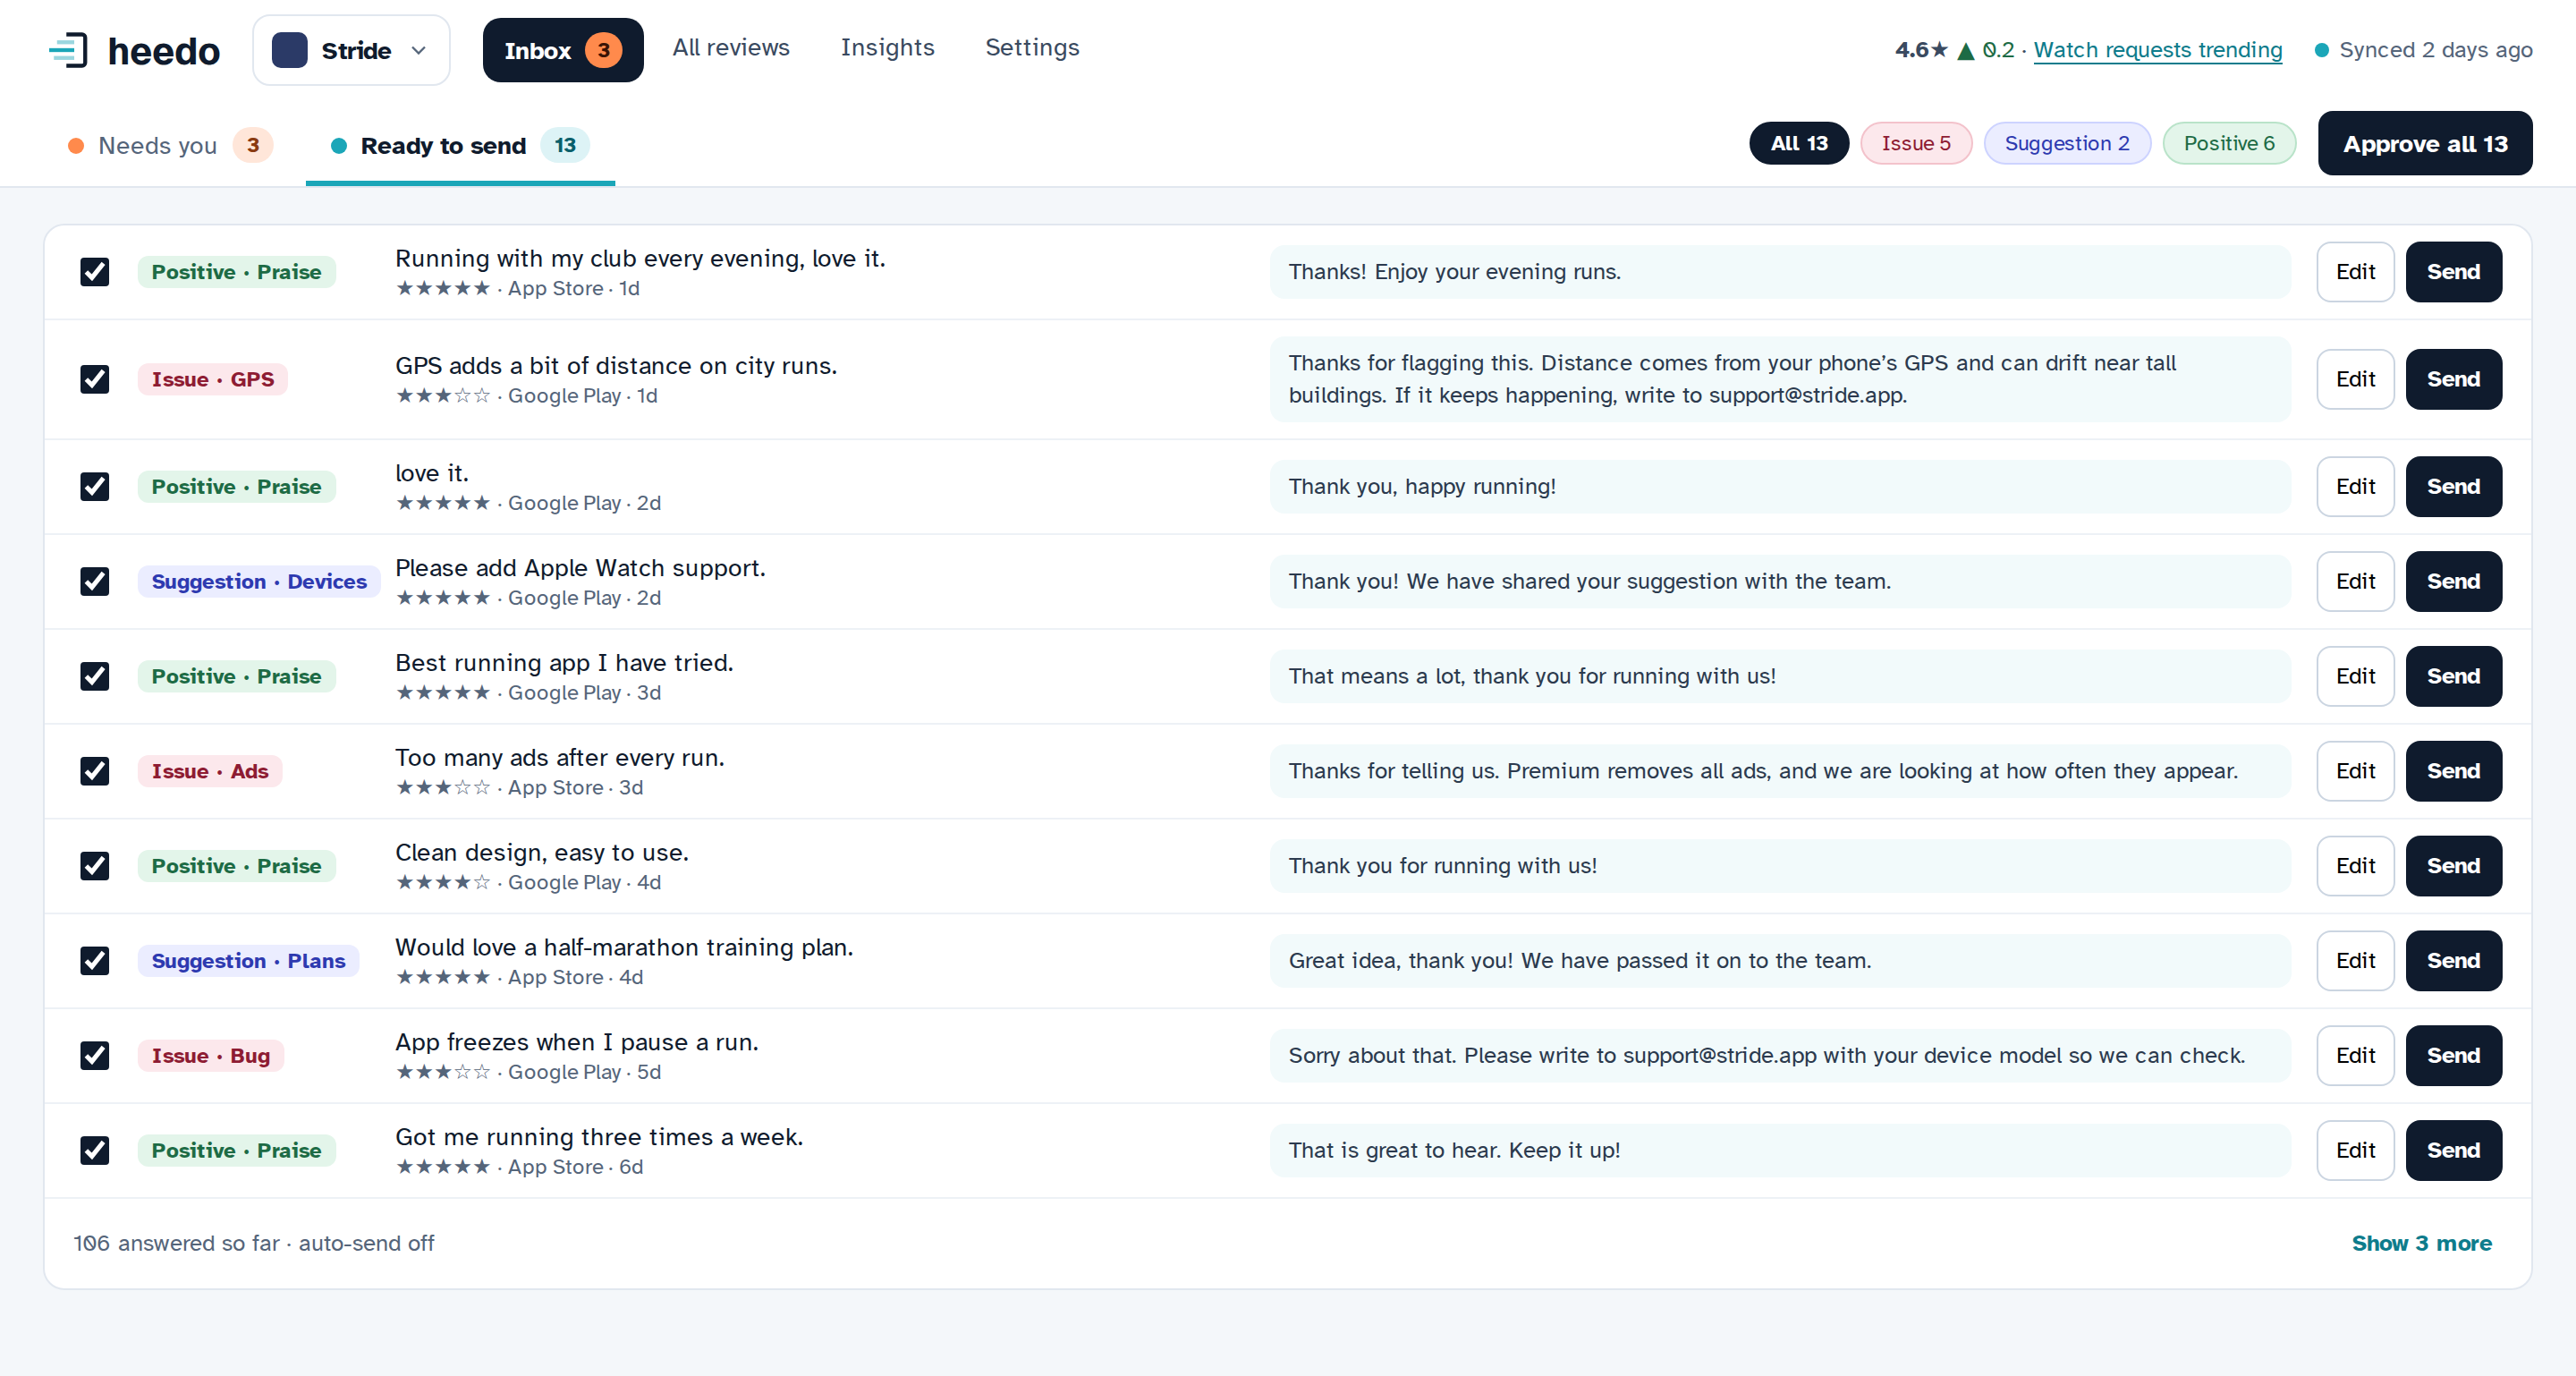Send reply 'That is great to hear'
The image size is (2576, 1376).
(2453, 1151)
